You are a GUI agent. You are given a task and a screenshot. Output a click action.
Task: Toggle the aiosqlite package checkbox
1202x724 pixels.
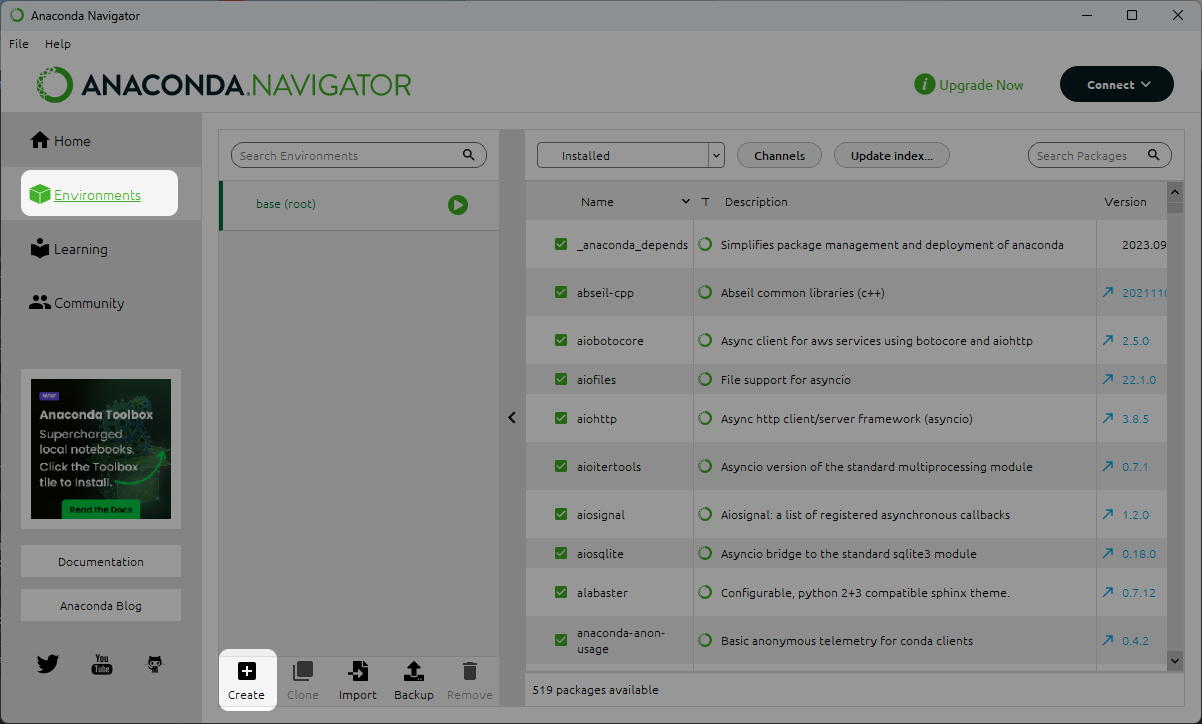pyautogui.click(x=561, y=554)
